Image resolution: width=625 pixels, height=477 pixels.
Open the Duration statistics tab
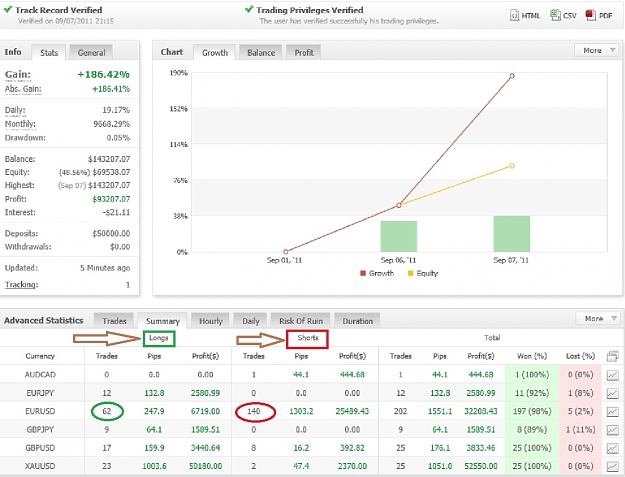point(358,321)
